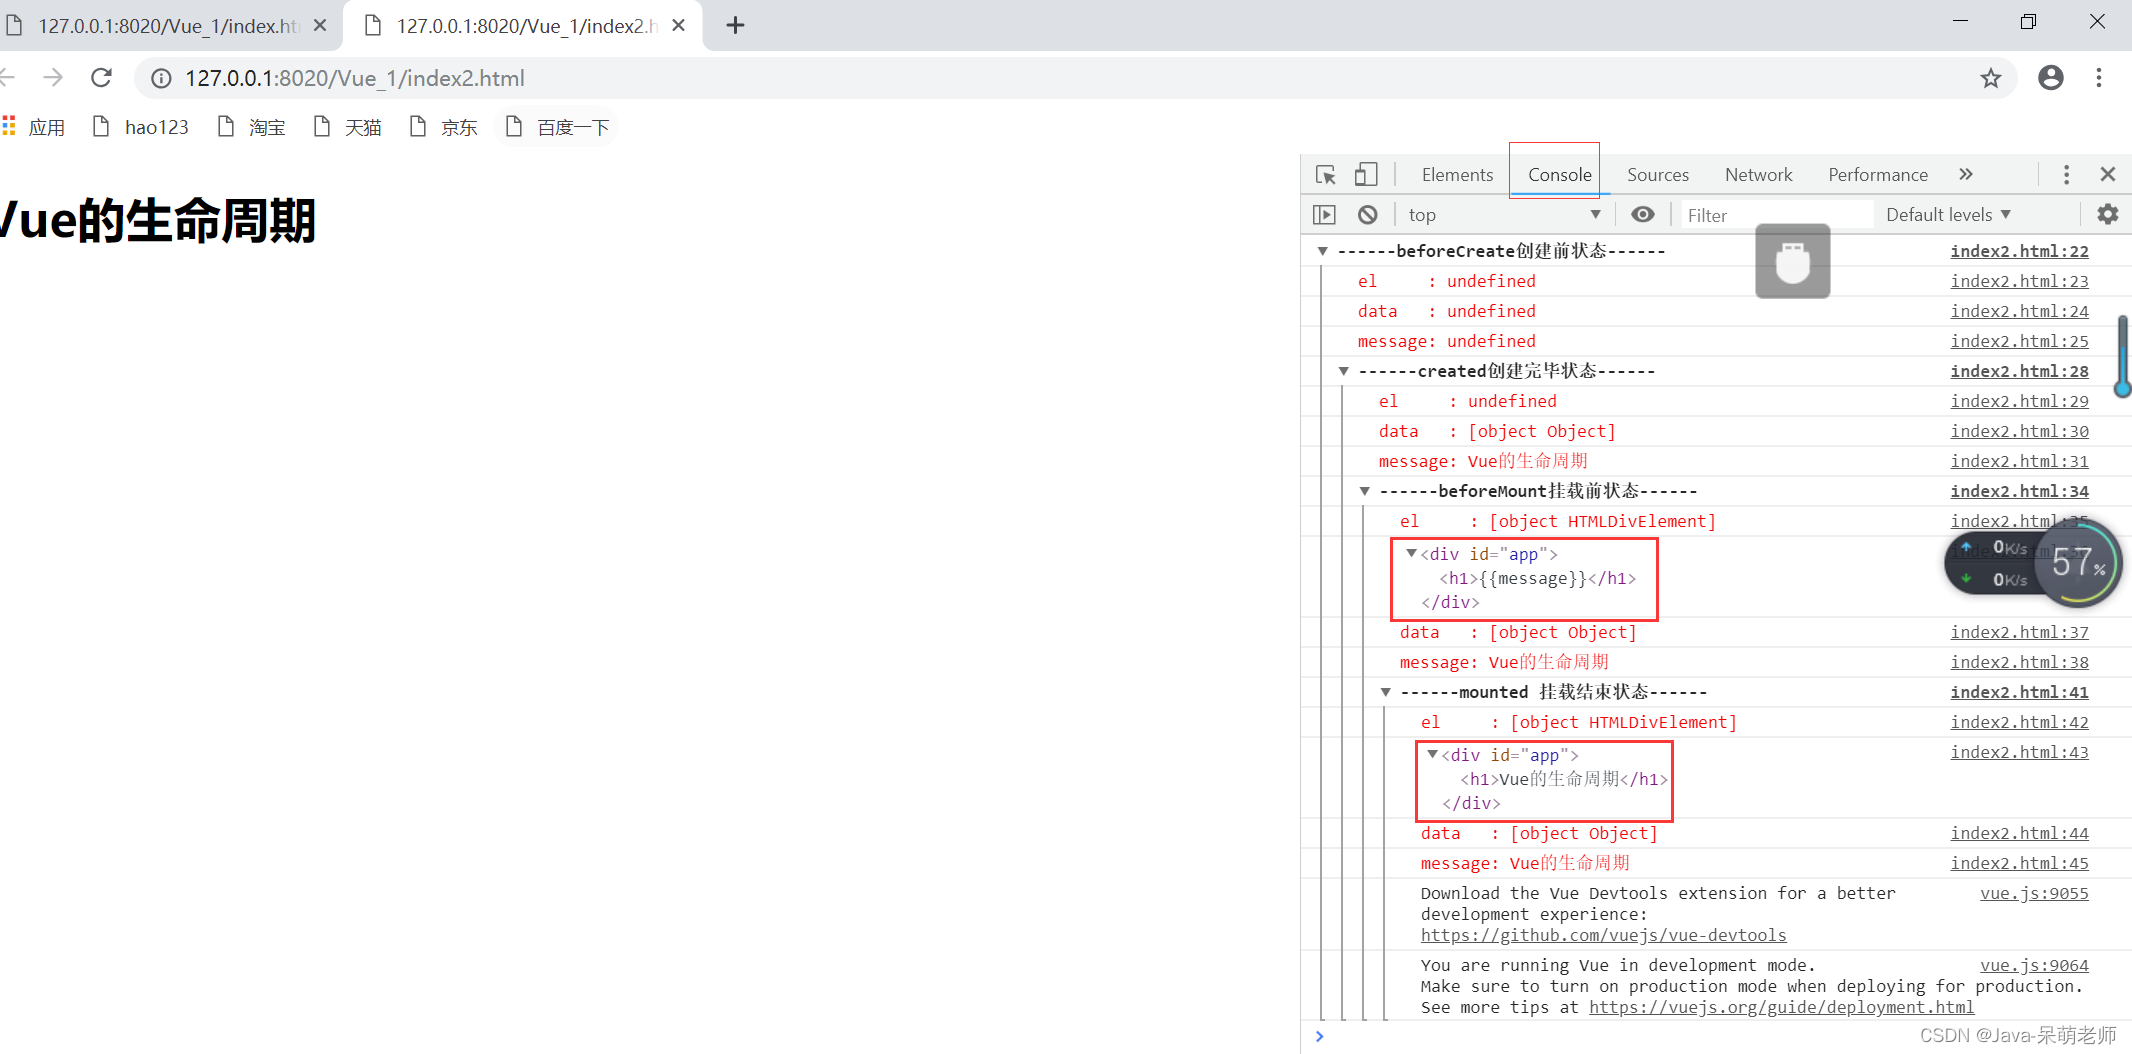Go forward with the browser arrow
The height and width of the screenshot is (1054, 2132).
53,78
